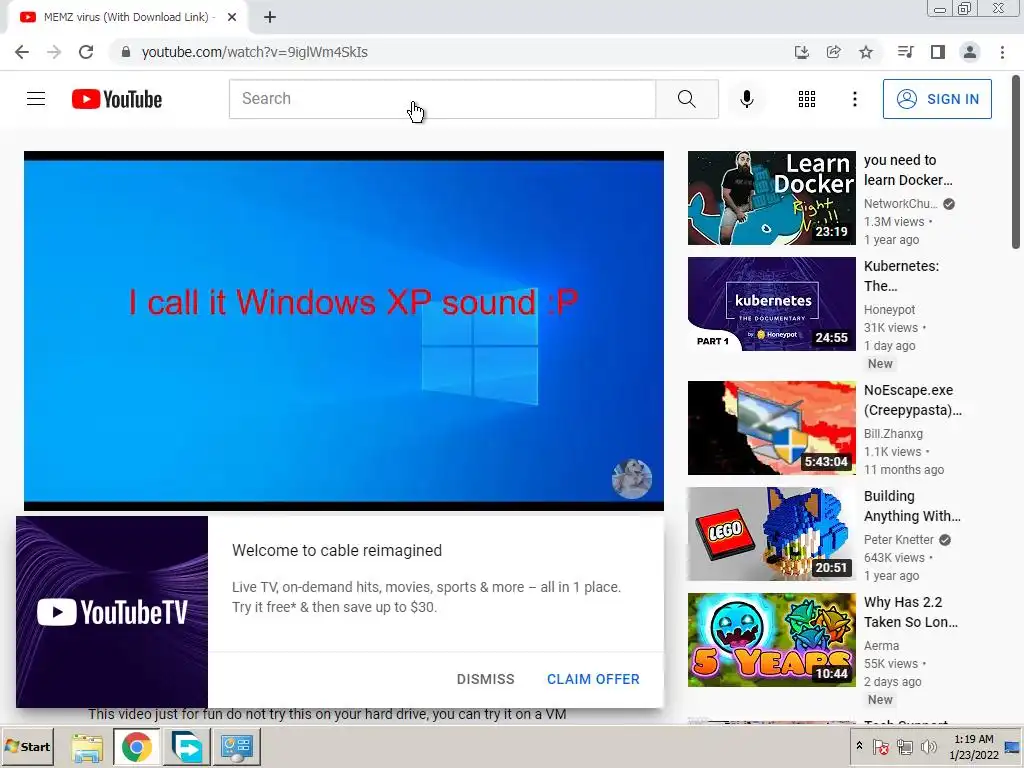The image size is (1024, 768).
Task: Open File Explorer from taskbar
Action: tap(87, 747)
